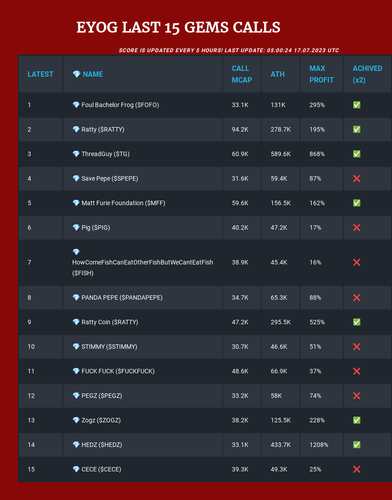Click the 94.2K call mcap value
Viewport: 392px width, 500px height.
point(240,129)
